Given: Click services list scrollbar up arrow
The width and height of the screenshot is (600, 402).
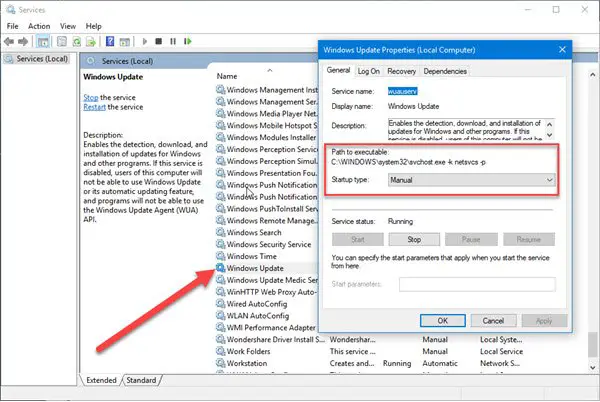Looking at the screenshot, I should coord(593,75).
